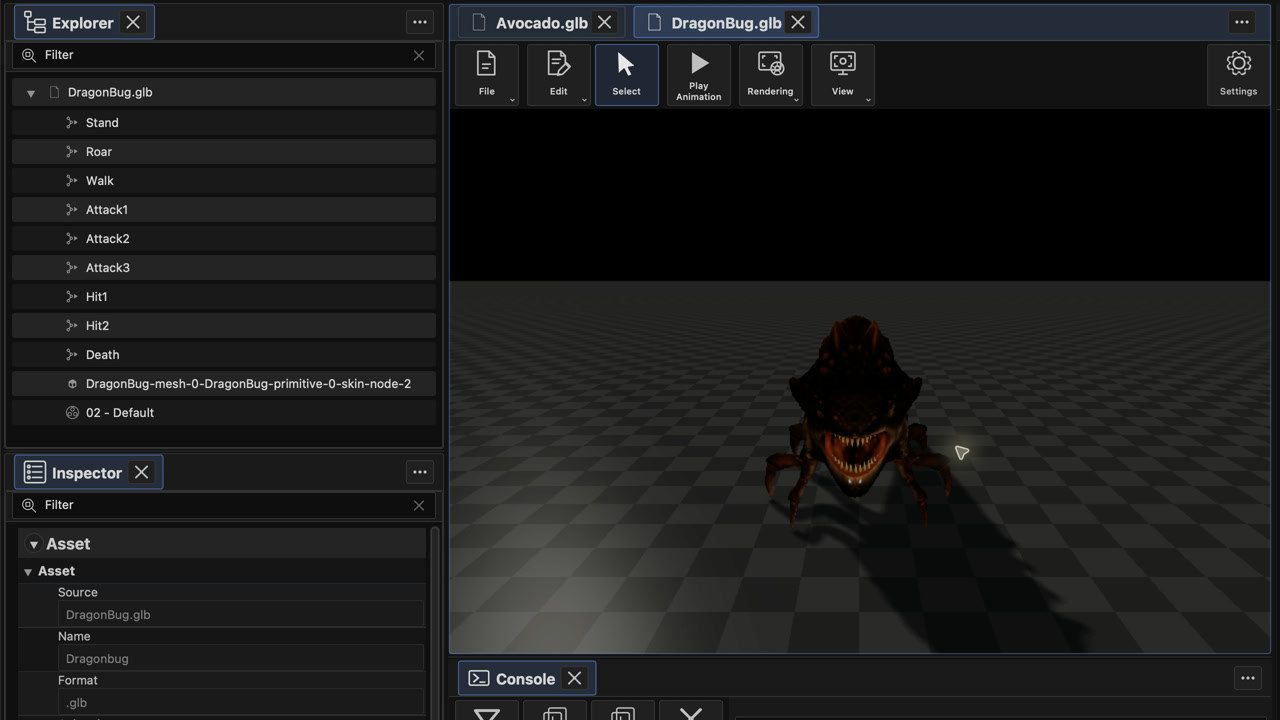Open Explorer panel more options menu

point(420,22)
